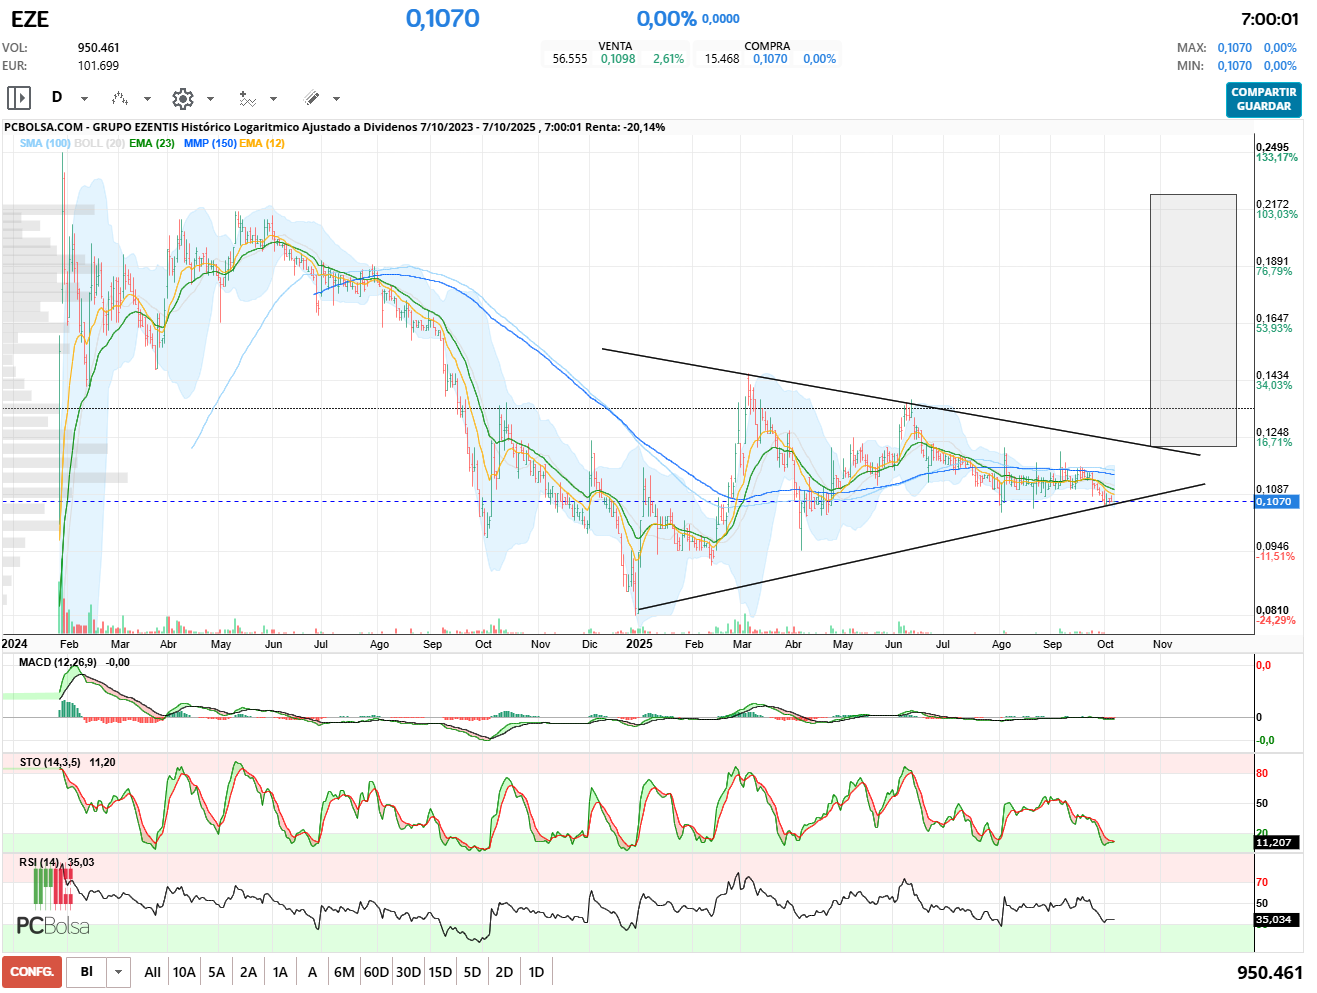Select the 6M time range
Image resolution: width=1317 pixels, height=993 pixels.
(x=344, y=972)
